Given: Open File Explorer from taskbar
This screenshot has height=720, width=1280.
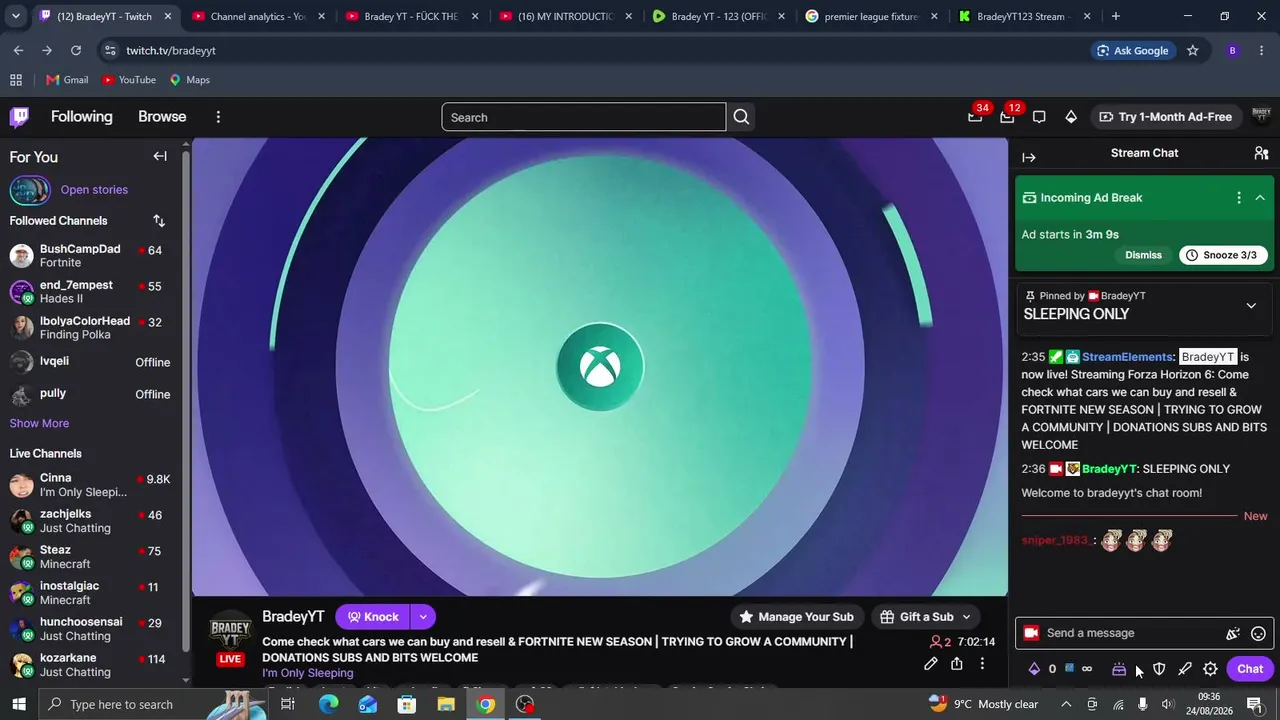Looking at the screenshot, I should pyautogui.click(x=446, y=704).
